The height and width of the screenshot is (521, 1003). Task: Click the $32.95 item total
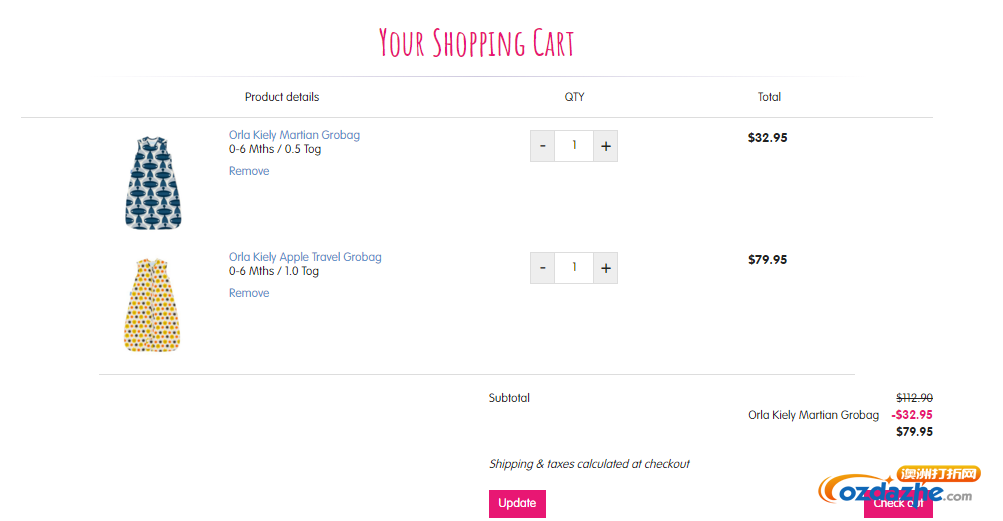[768, 138]
